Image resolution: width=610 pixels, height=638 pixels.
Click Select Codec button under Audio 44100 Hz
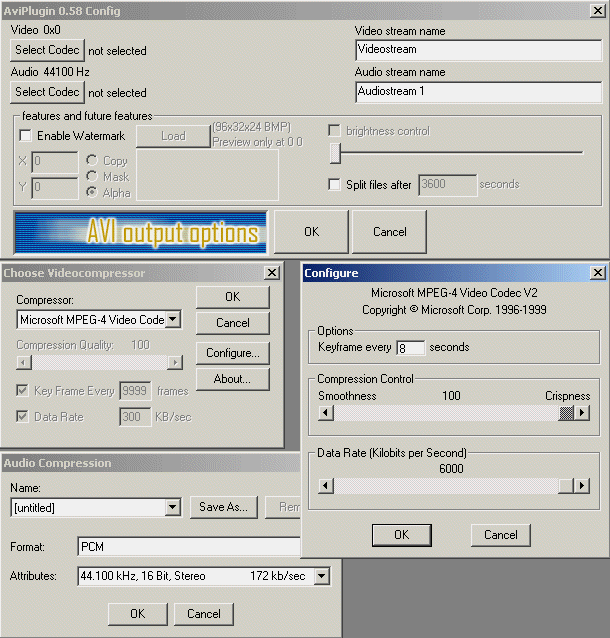(47, 92)
